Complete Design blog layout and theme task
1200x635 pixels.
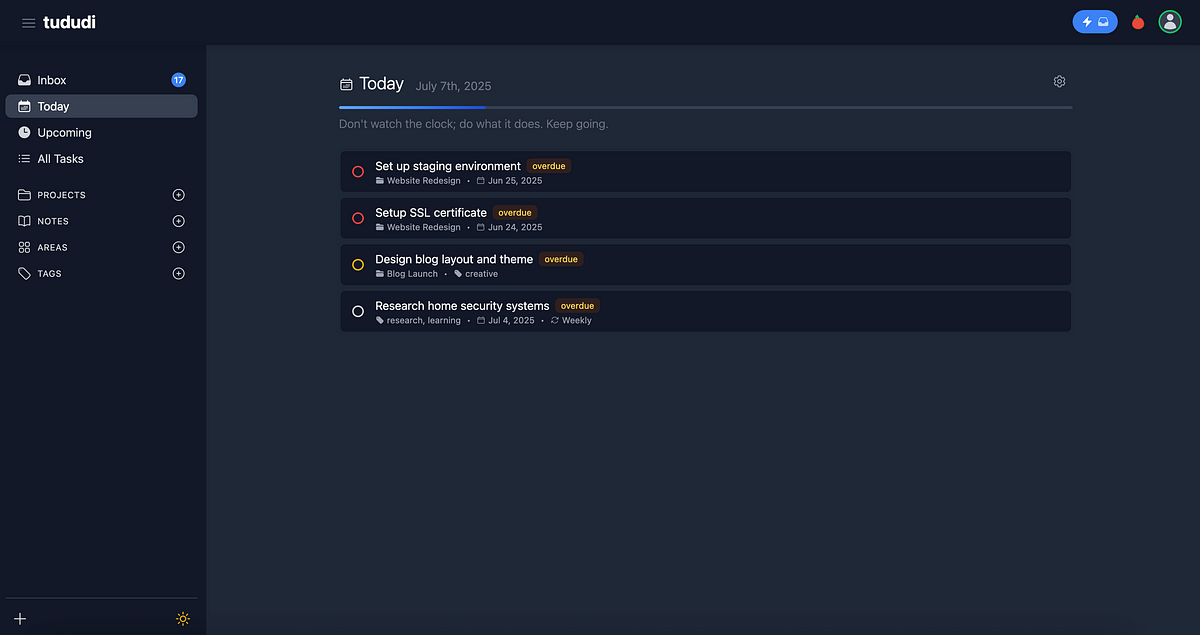click(358, 265)
